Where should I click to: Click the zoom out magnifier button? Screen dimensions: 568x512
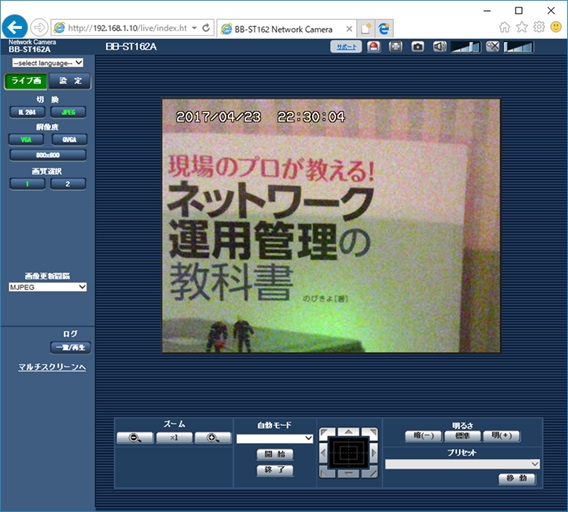click(x=135, y=438)
